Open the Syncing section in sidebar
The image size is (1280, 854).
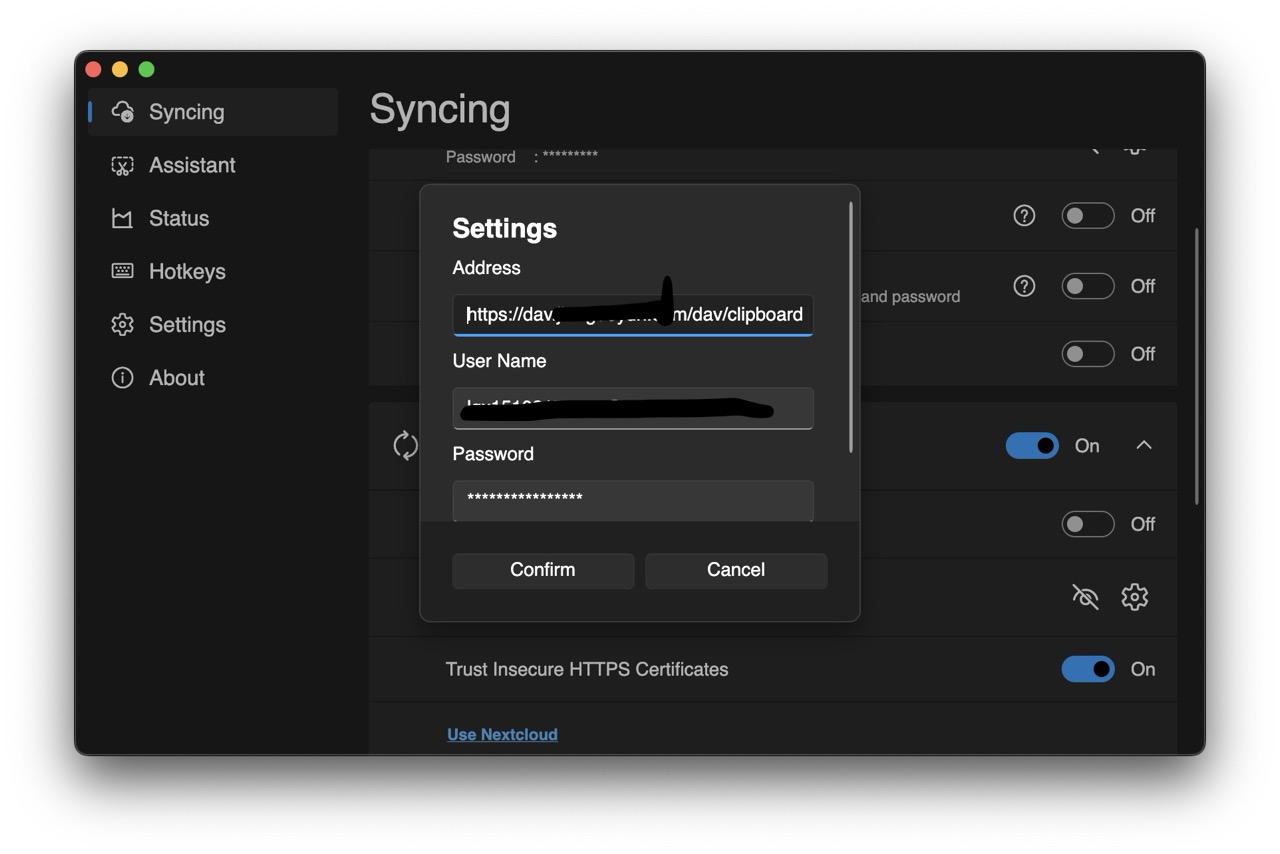(x=213, y=112)
